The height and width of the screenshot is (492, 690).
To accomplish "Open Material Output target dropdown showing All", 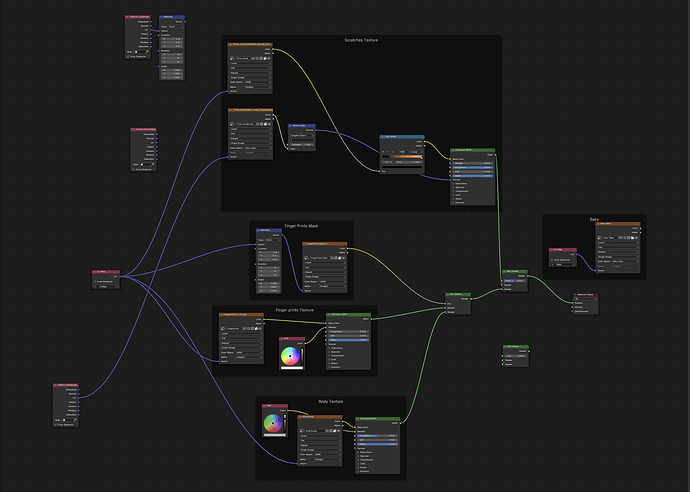I will click(x=586, y=299).
